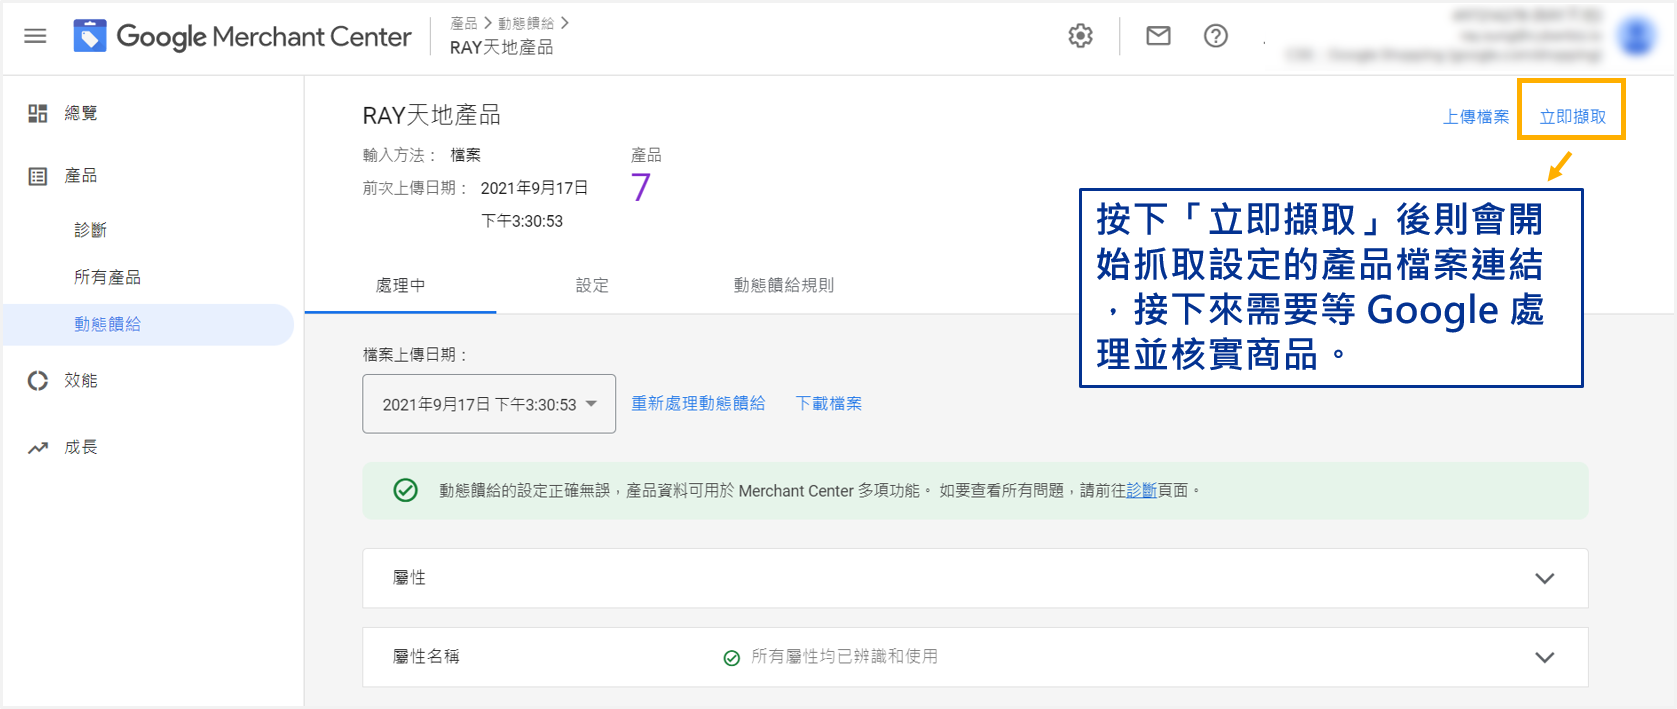Open the account profile avatar
This screenshot has width=1677, height=709.
pyautogui.click(x=1637, y=37)
